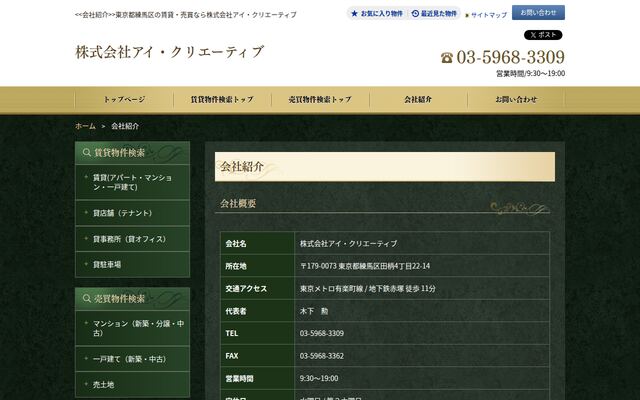
Task: Click the 会社概要 section heading
Action: (238, 204)
